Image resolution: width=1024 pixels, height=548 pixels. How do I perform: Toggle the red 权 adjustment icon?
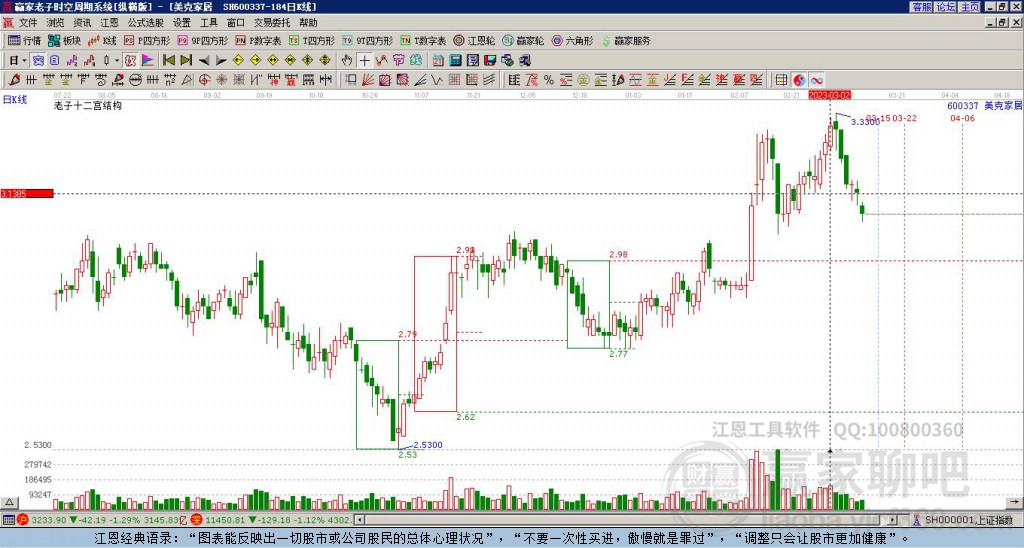(130, 61)
